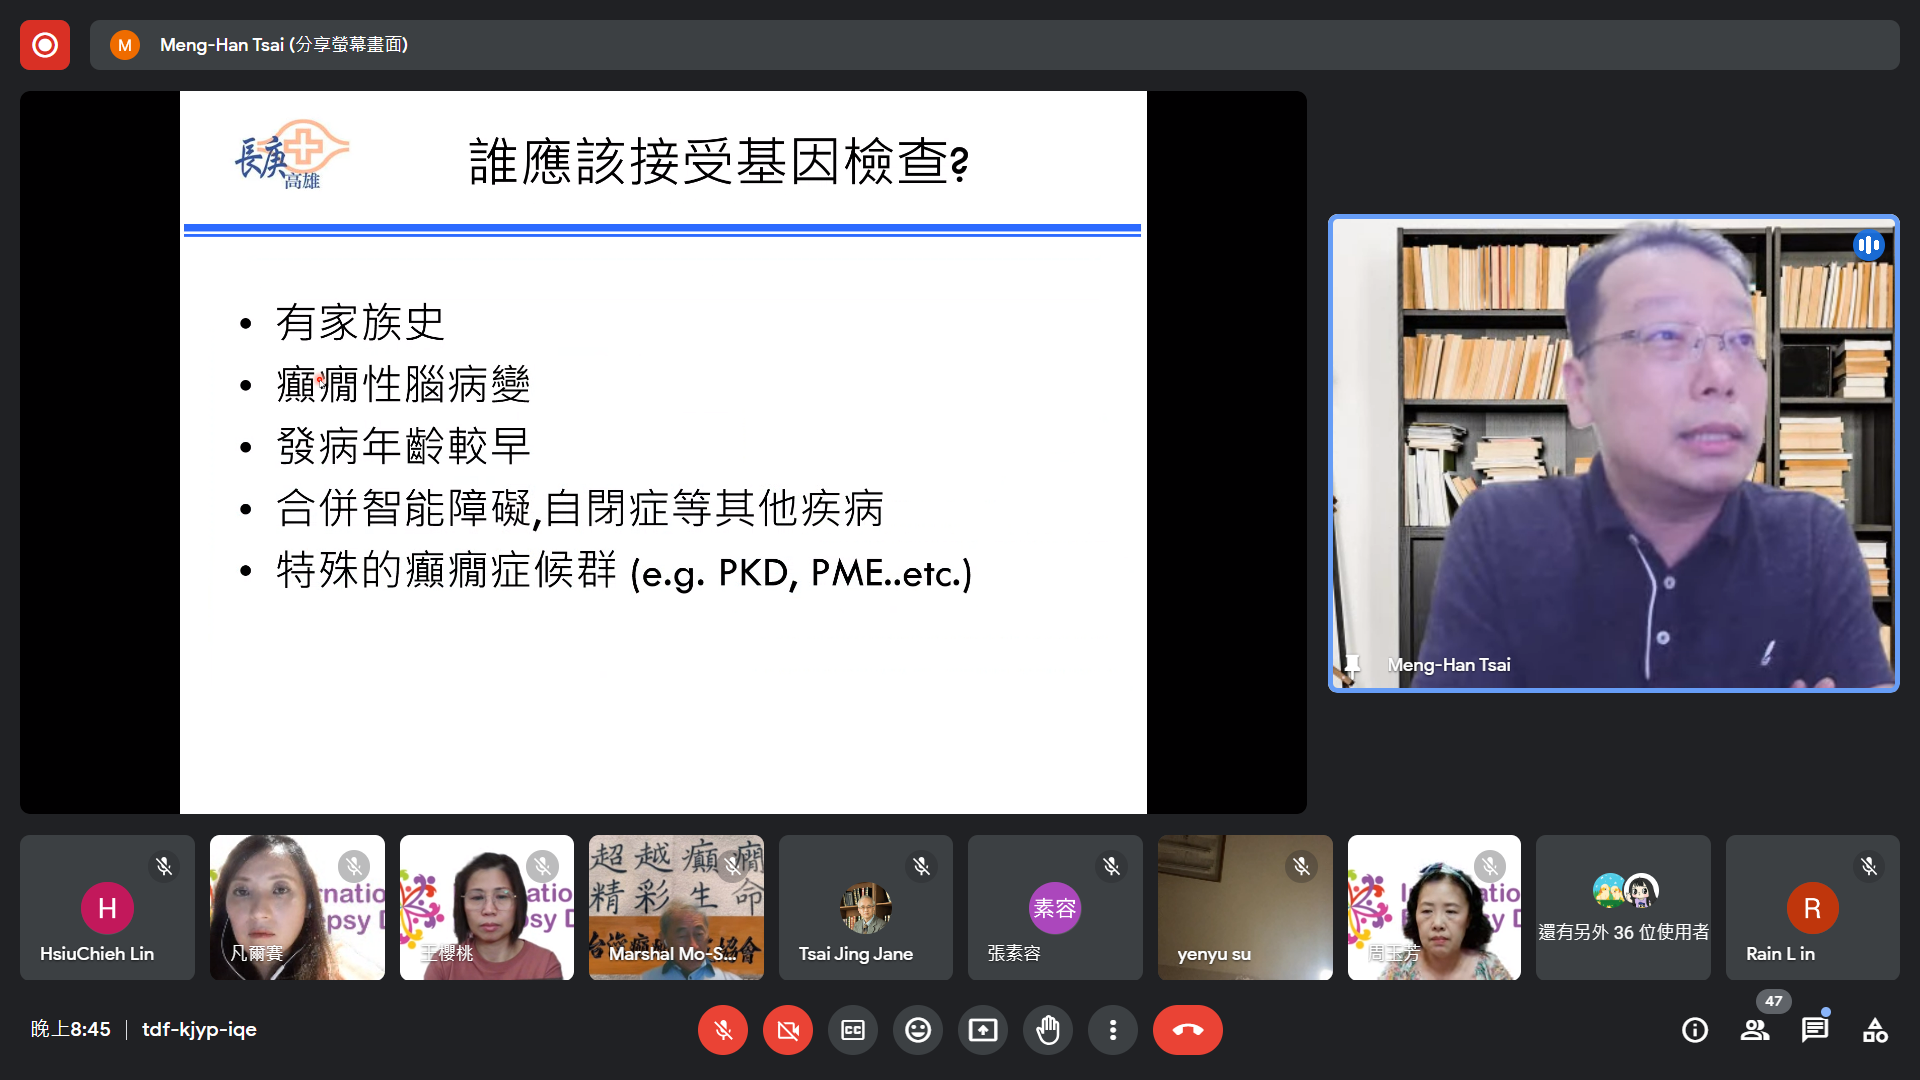Image resolution: width=1920 pixels, height=1080 pixels.
Task: Unmute the microphone button
Action: tap(723, 1030)
